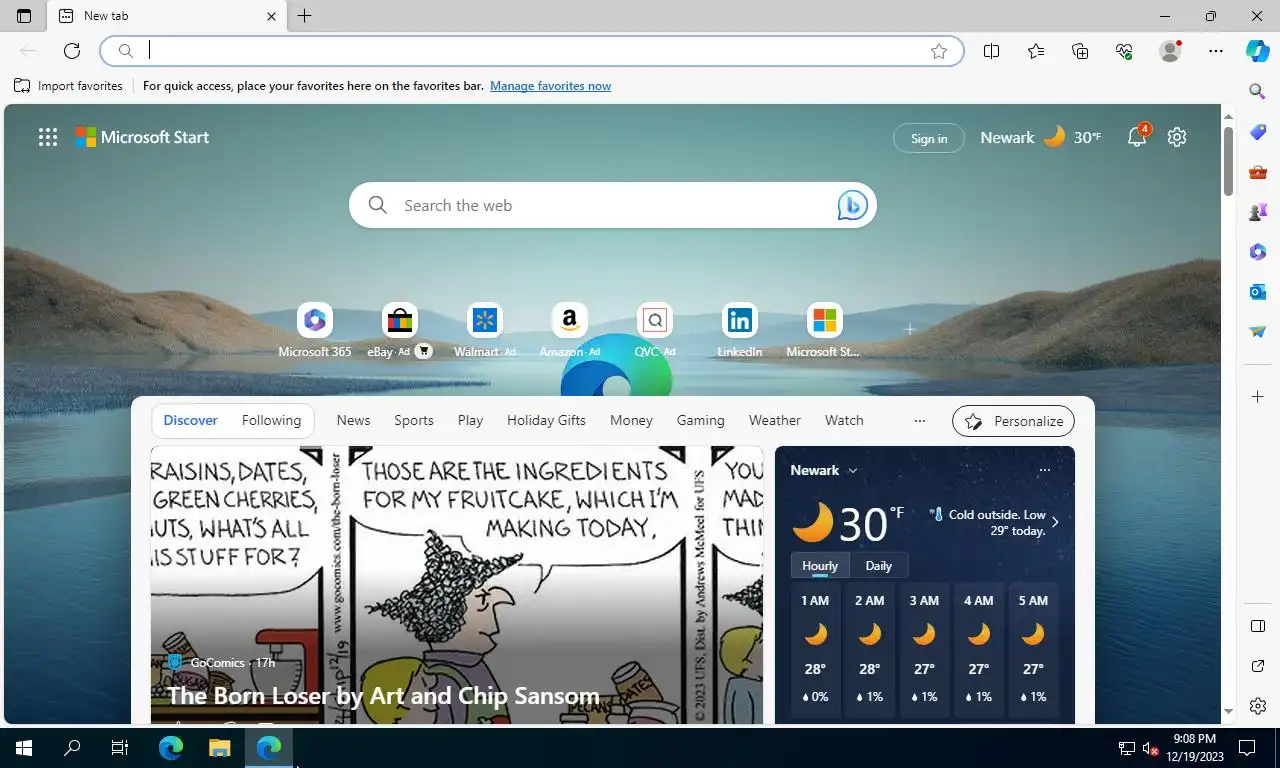Open the sidebar Tools briefcase icon
The height and width of the screenshot is (768, 1280).
point(1258,172)
